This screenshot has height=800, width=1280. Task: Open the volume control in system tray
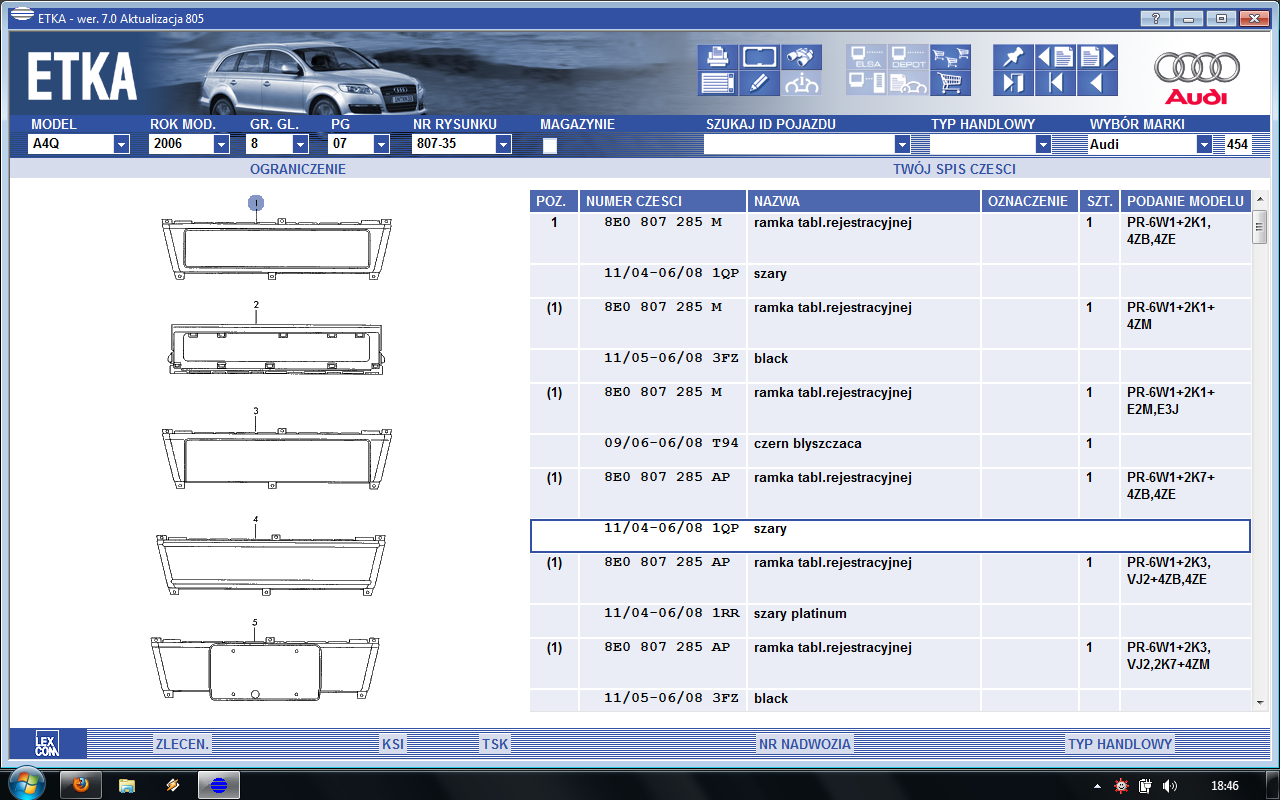tap(1170, 785)
